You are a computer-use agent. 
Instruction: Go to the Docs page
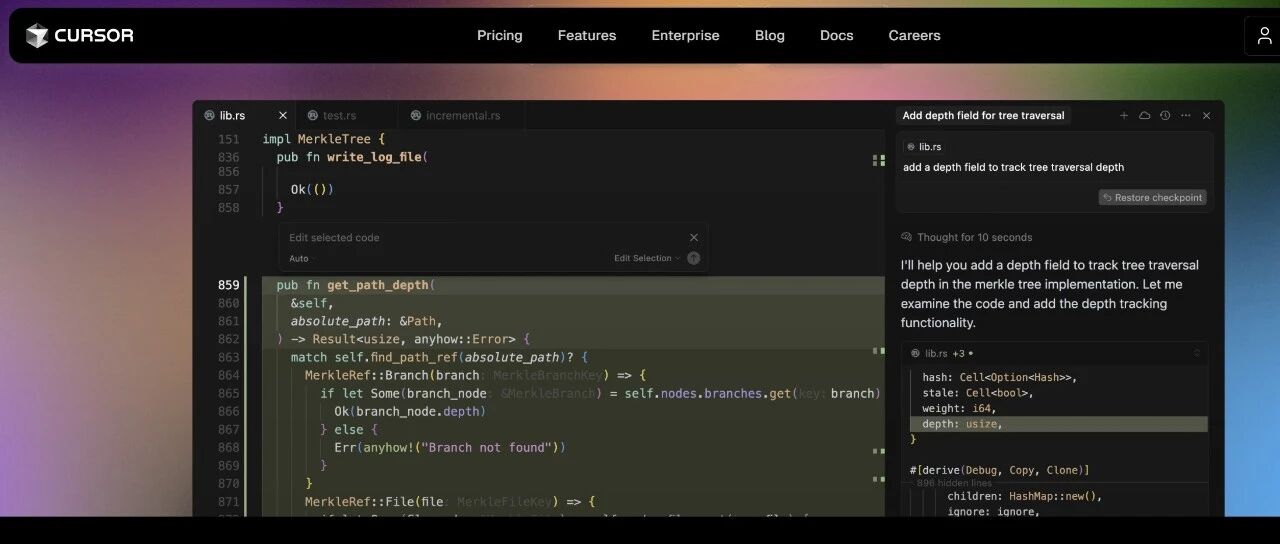837,36
